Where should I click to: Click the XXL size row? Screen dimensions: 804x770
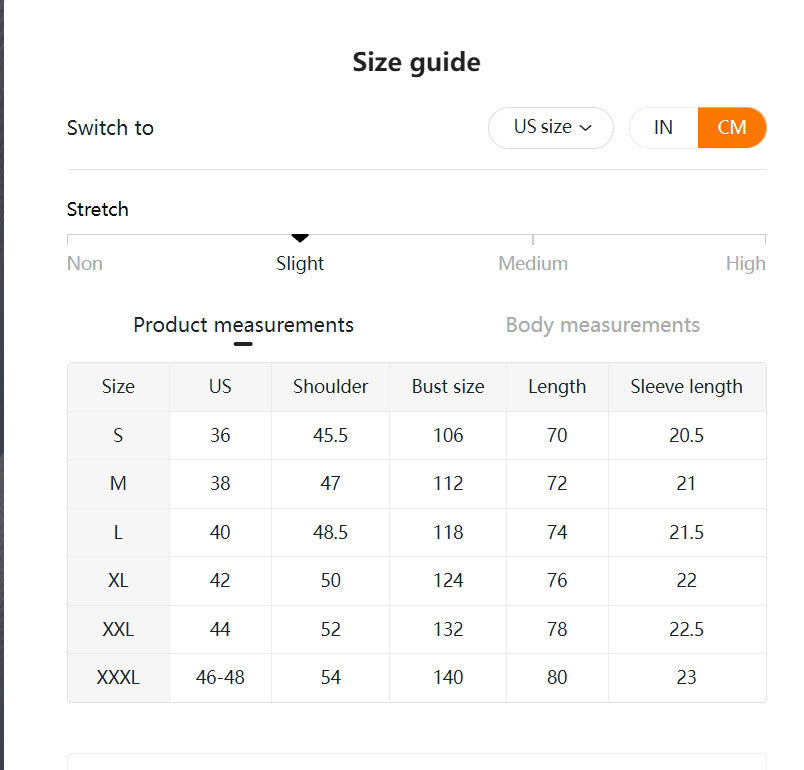pos(118,629)
